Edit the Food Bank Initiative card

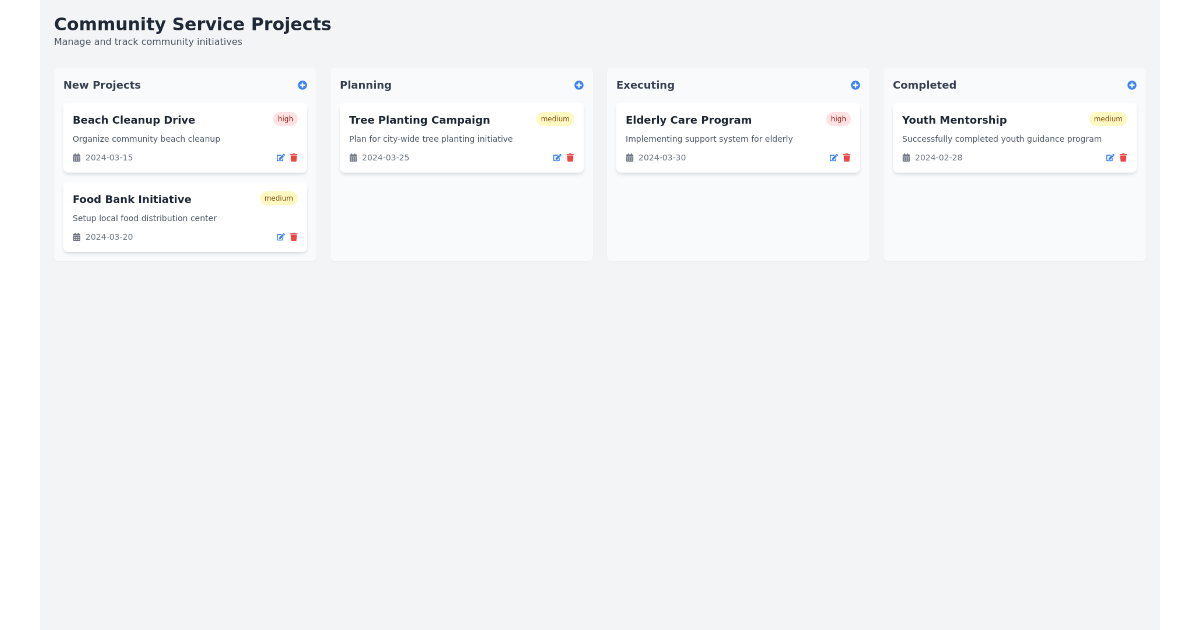point(279,237)
